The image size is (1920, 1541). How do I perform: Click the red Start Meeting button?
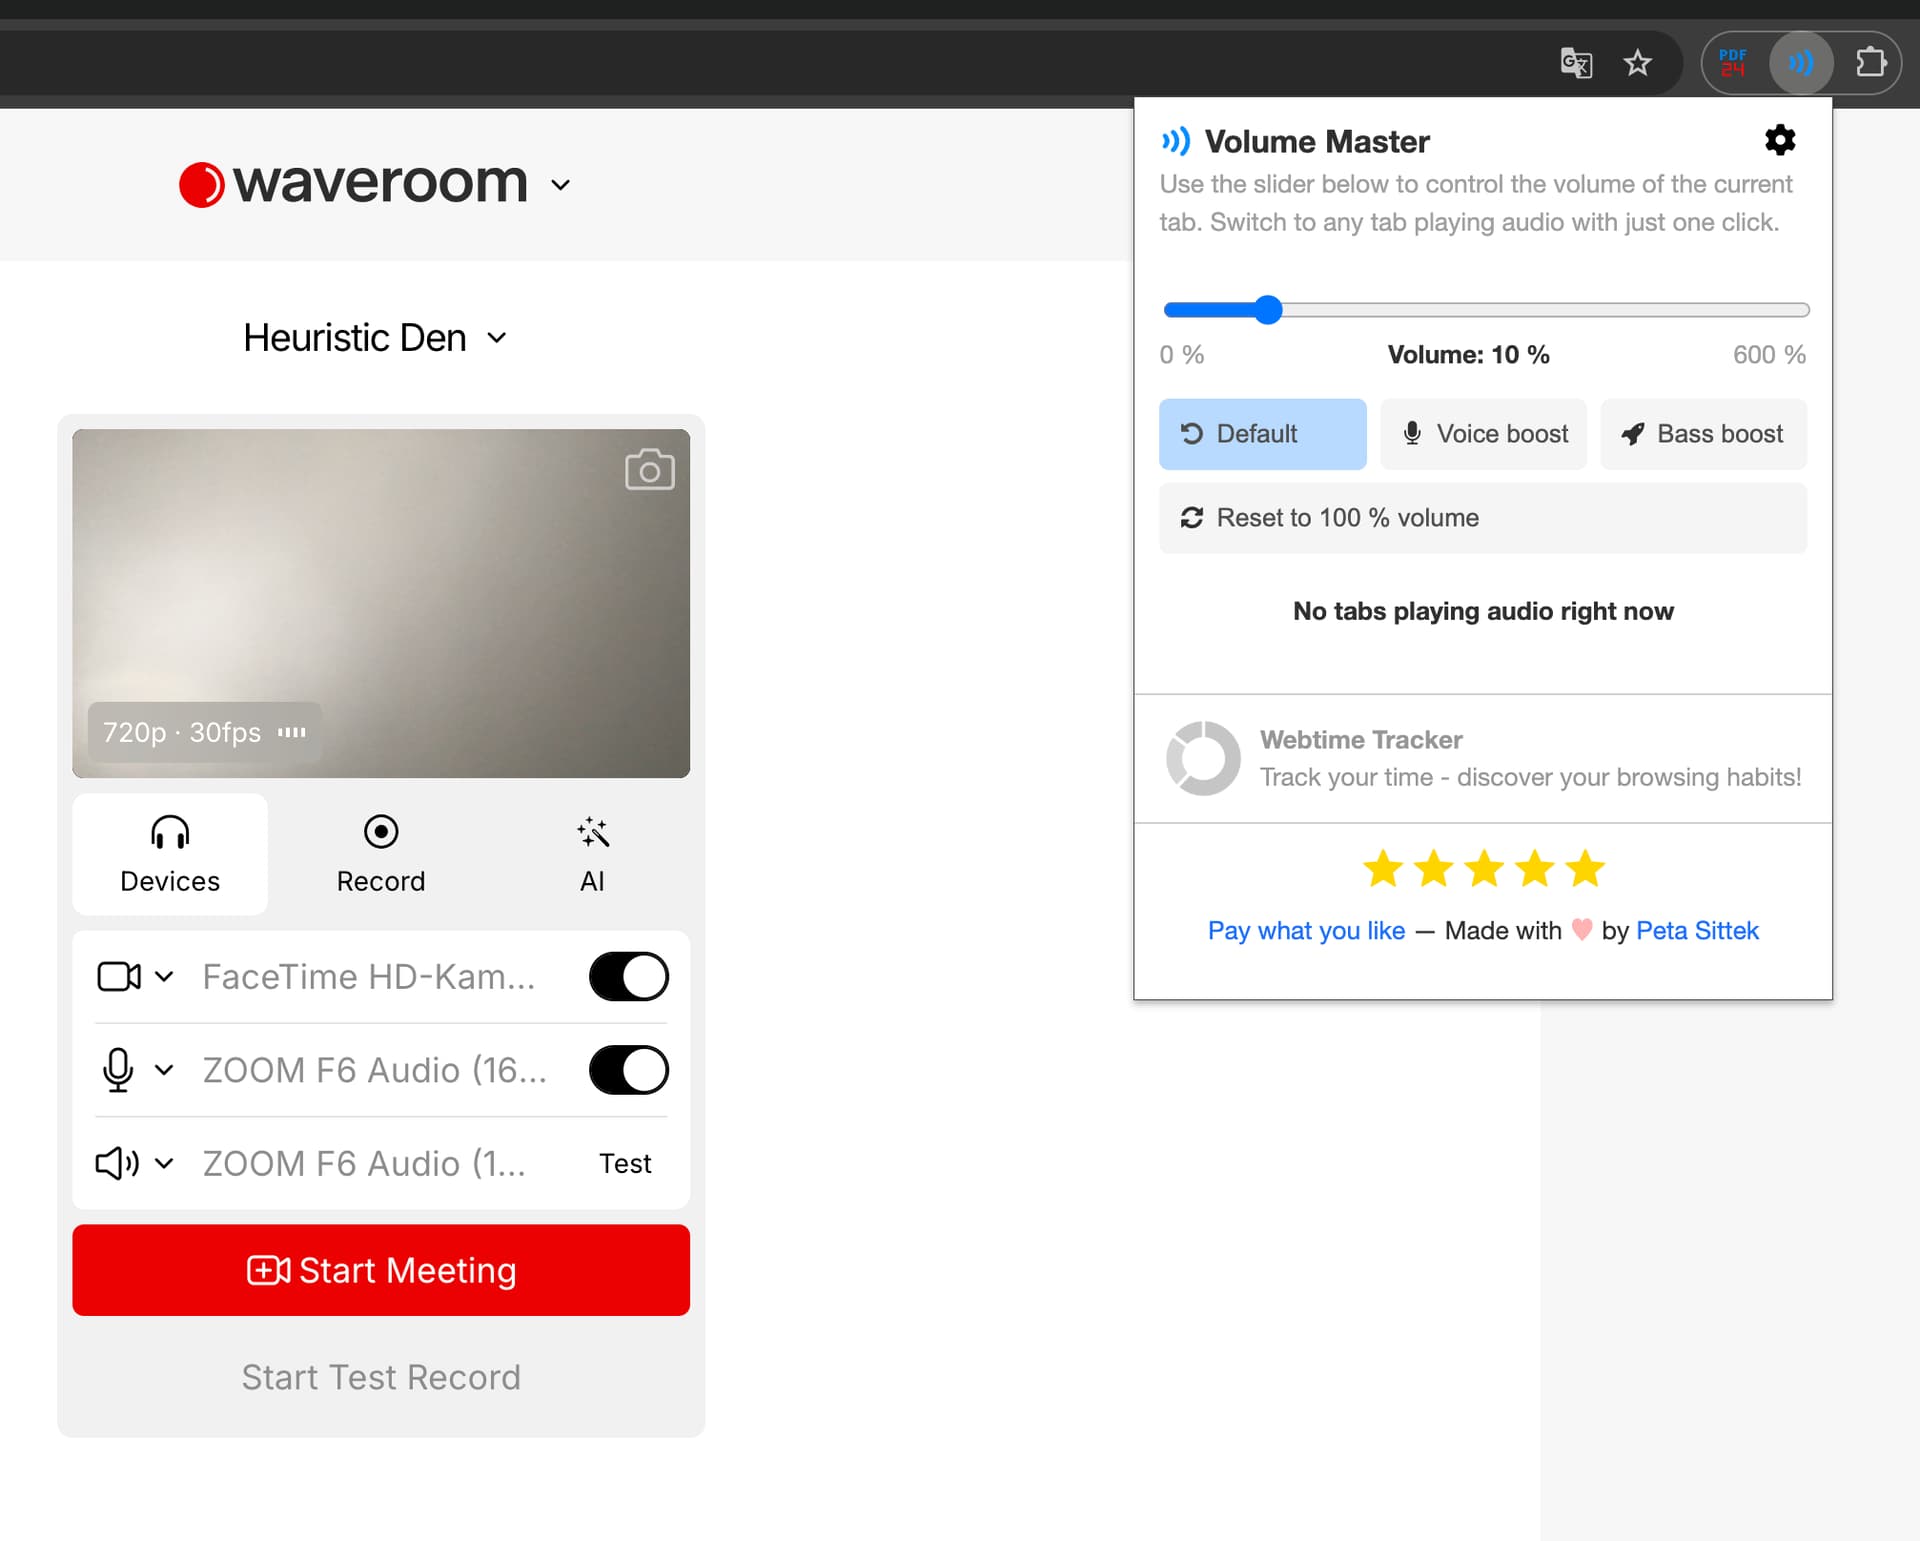click(x=381, y=1270)
